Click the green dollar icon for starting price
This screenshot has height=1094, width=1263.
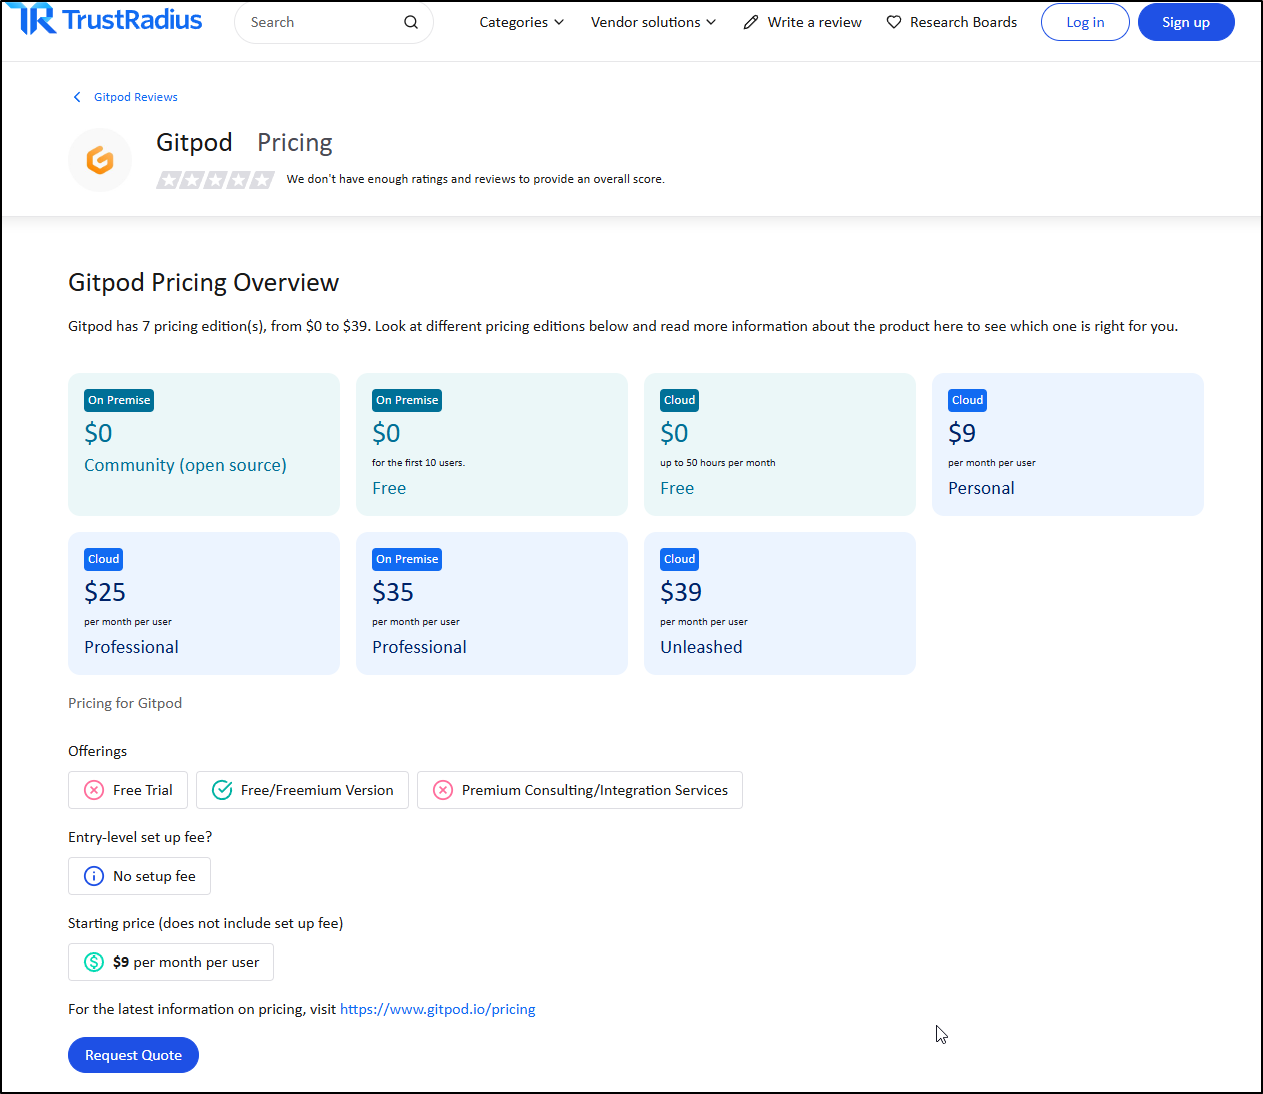(94, 962)
